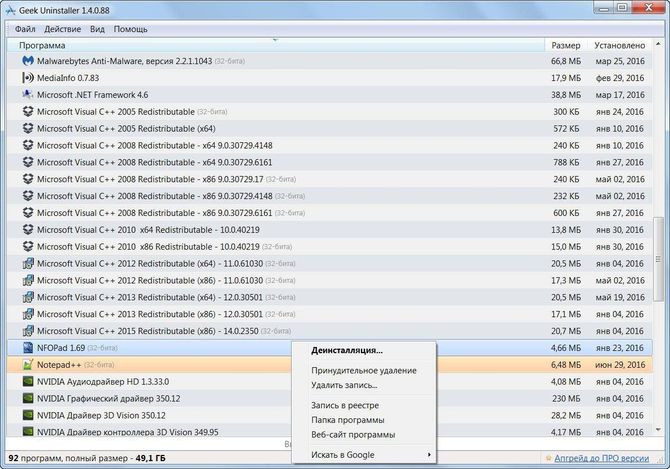
Task: Select Microsoft .NET Framework 4.6 row
Action: pos(330,94)
